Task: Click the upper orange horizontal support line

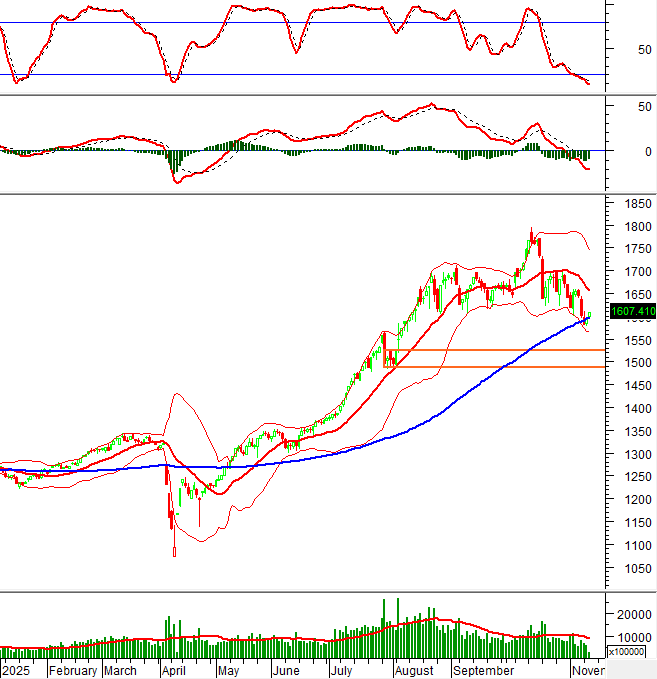Action: pos(500,350)
